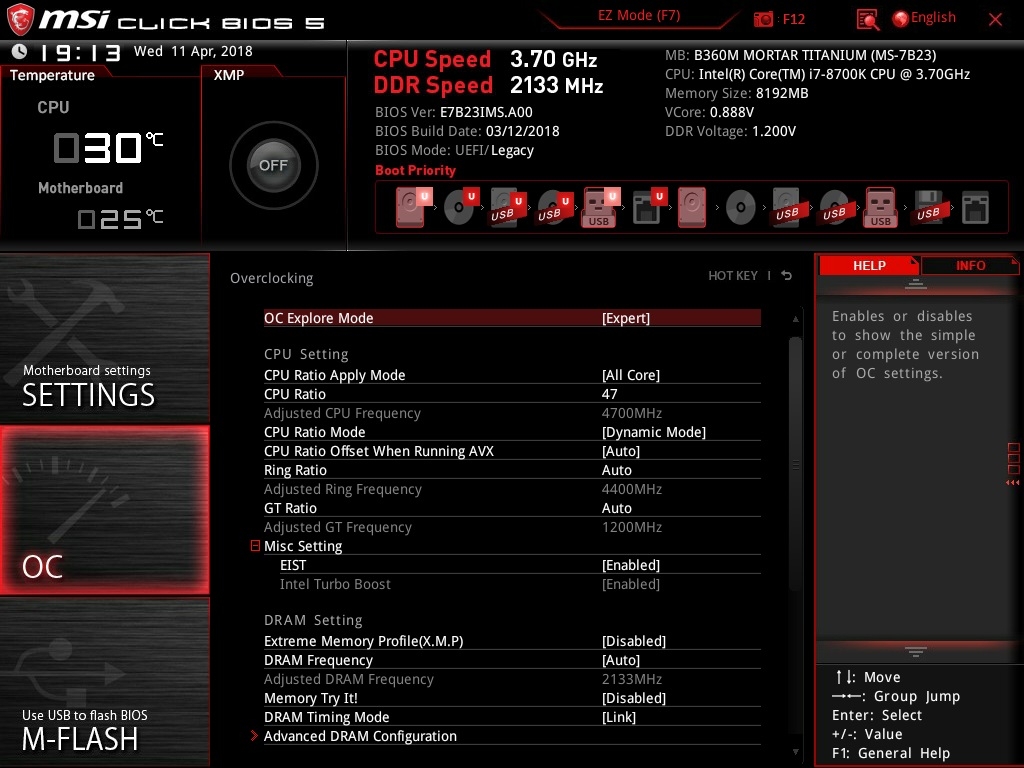Toggle Memory Try It! Disabled value

click(633, 697)
